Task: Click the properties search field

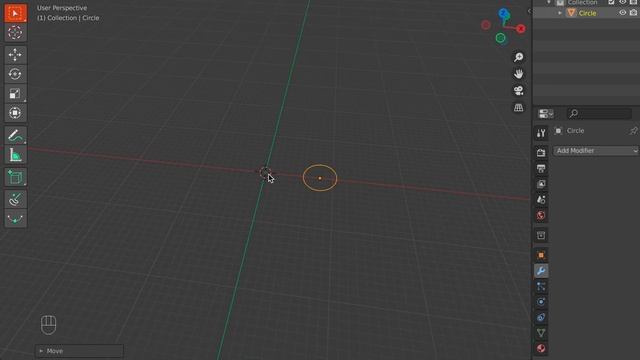Action: tap(600, 113)
